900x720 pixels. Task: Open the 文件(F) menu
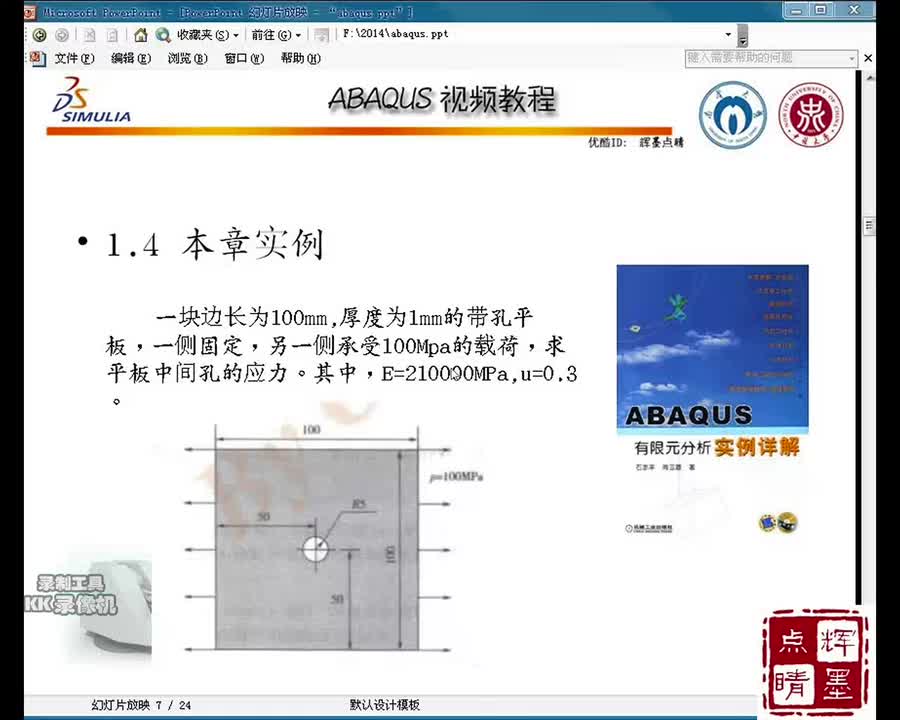click(x=74, y=59)
